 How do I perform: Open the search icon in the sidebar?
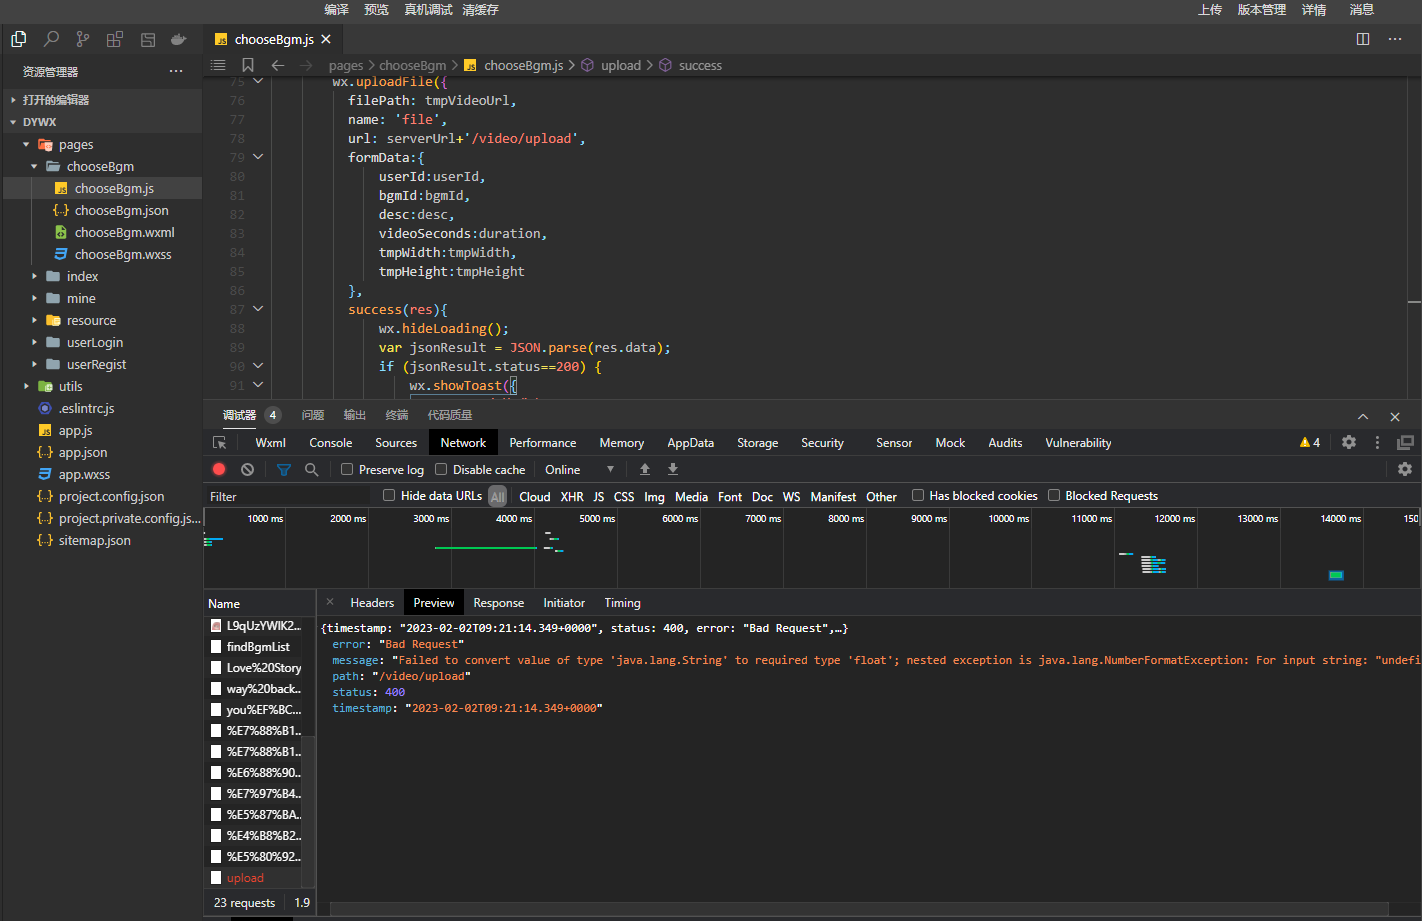tap(51, 39)
